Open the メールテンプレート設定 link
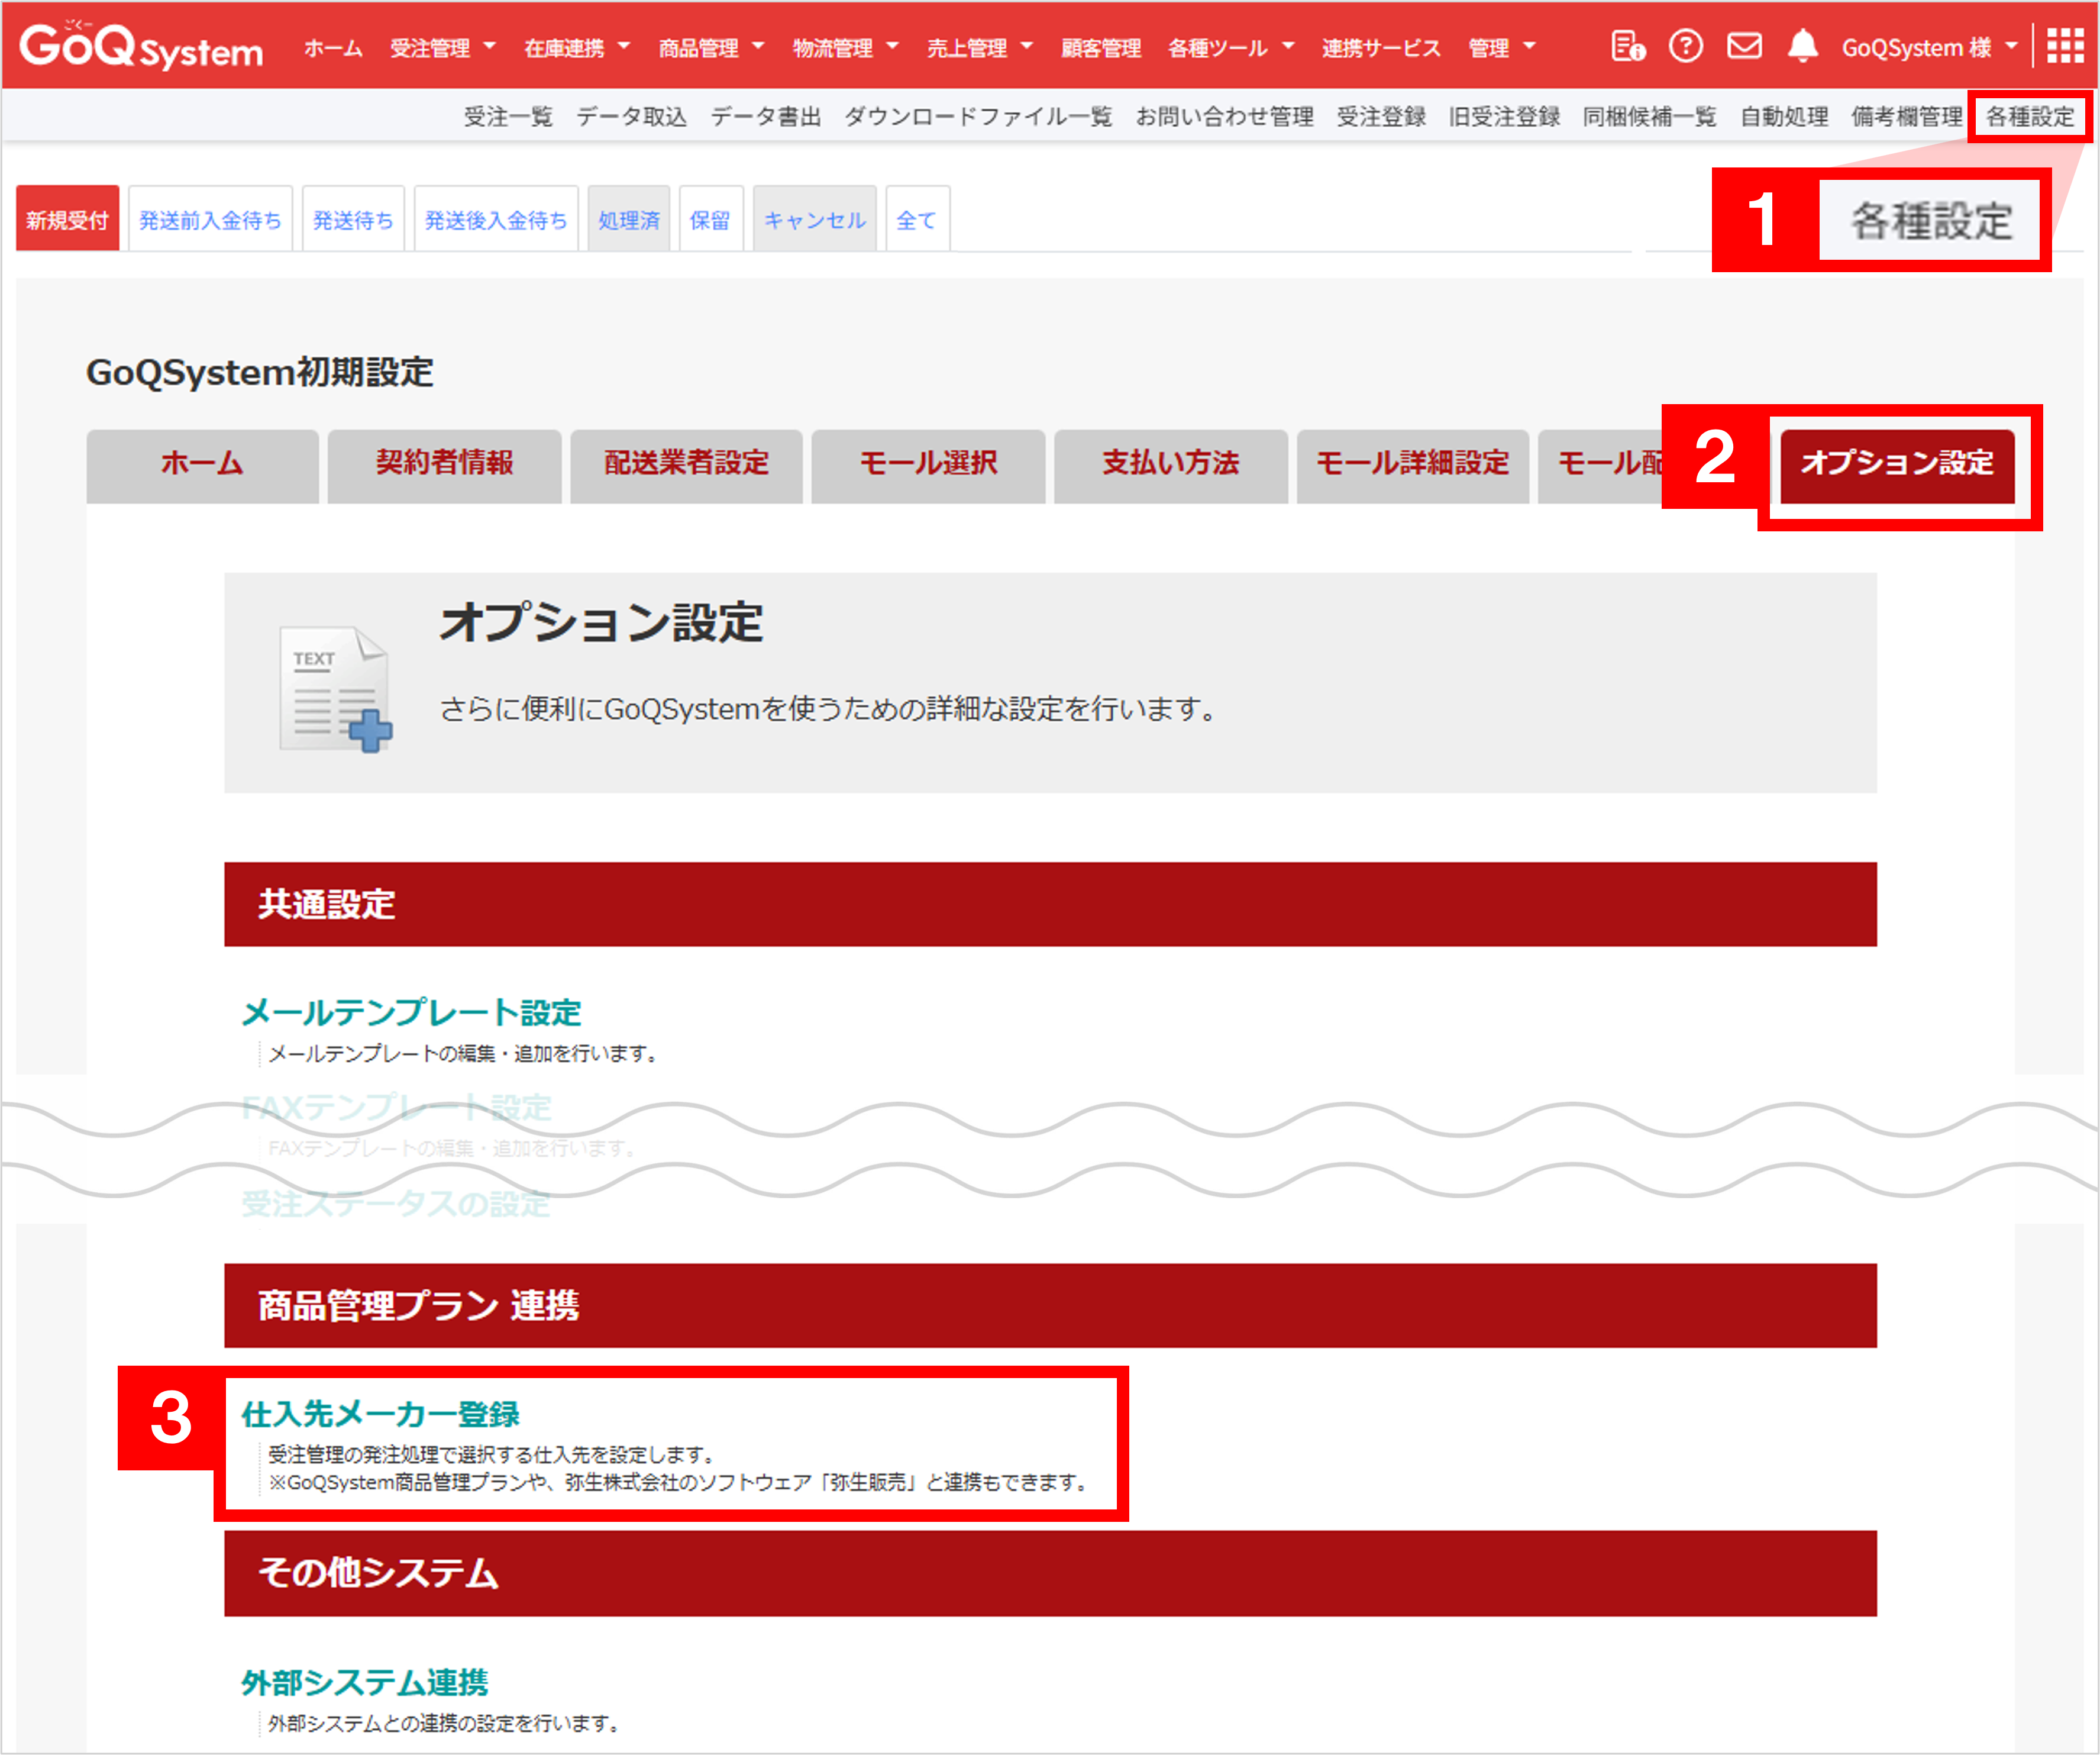The height and width of the screenshot is (1755, 2100). point(411,1012)
